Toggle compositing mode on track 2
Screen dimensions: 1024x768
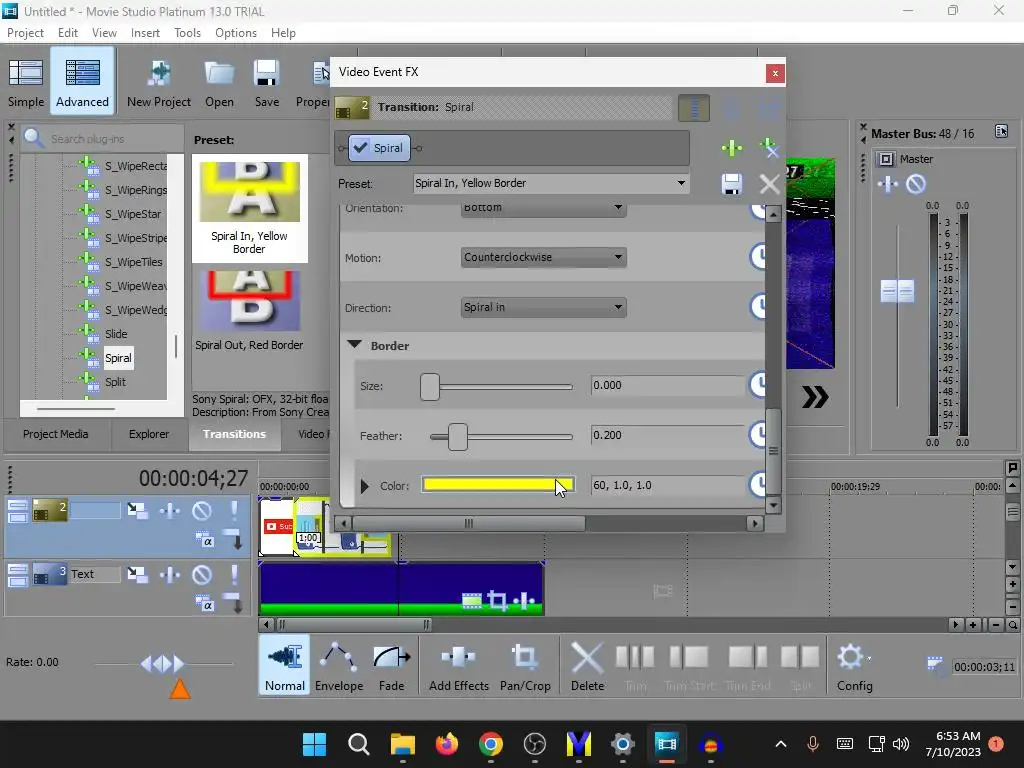(x=205, y=539)
